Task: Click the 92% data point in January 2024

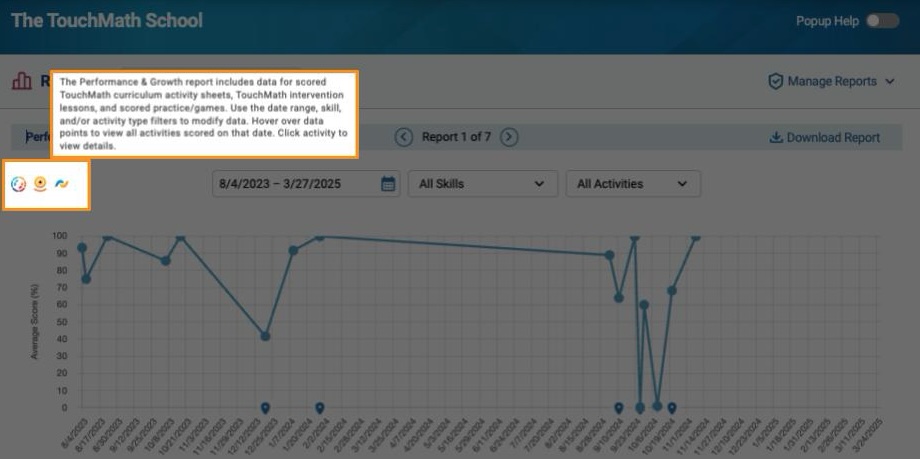Action: tap(293, 251)
